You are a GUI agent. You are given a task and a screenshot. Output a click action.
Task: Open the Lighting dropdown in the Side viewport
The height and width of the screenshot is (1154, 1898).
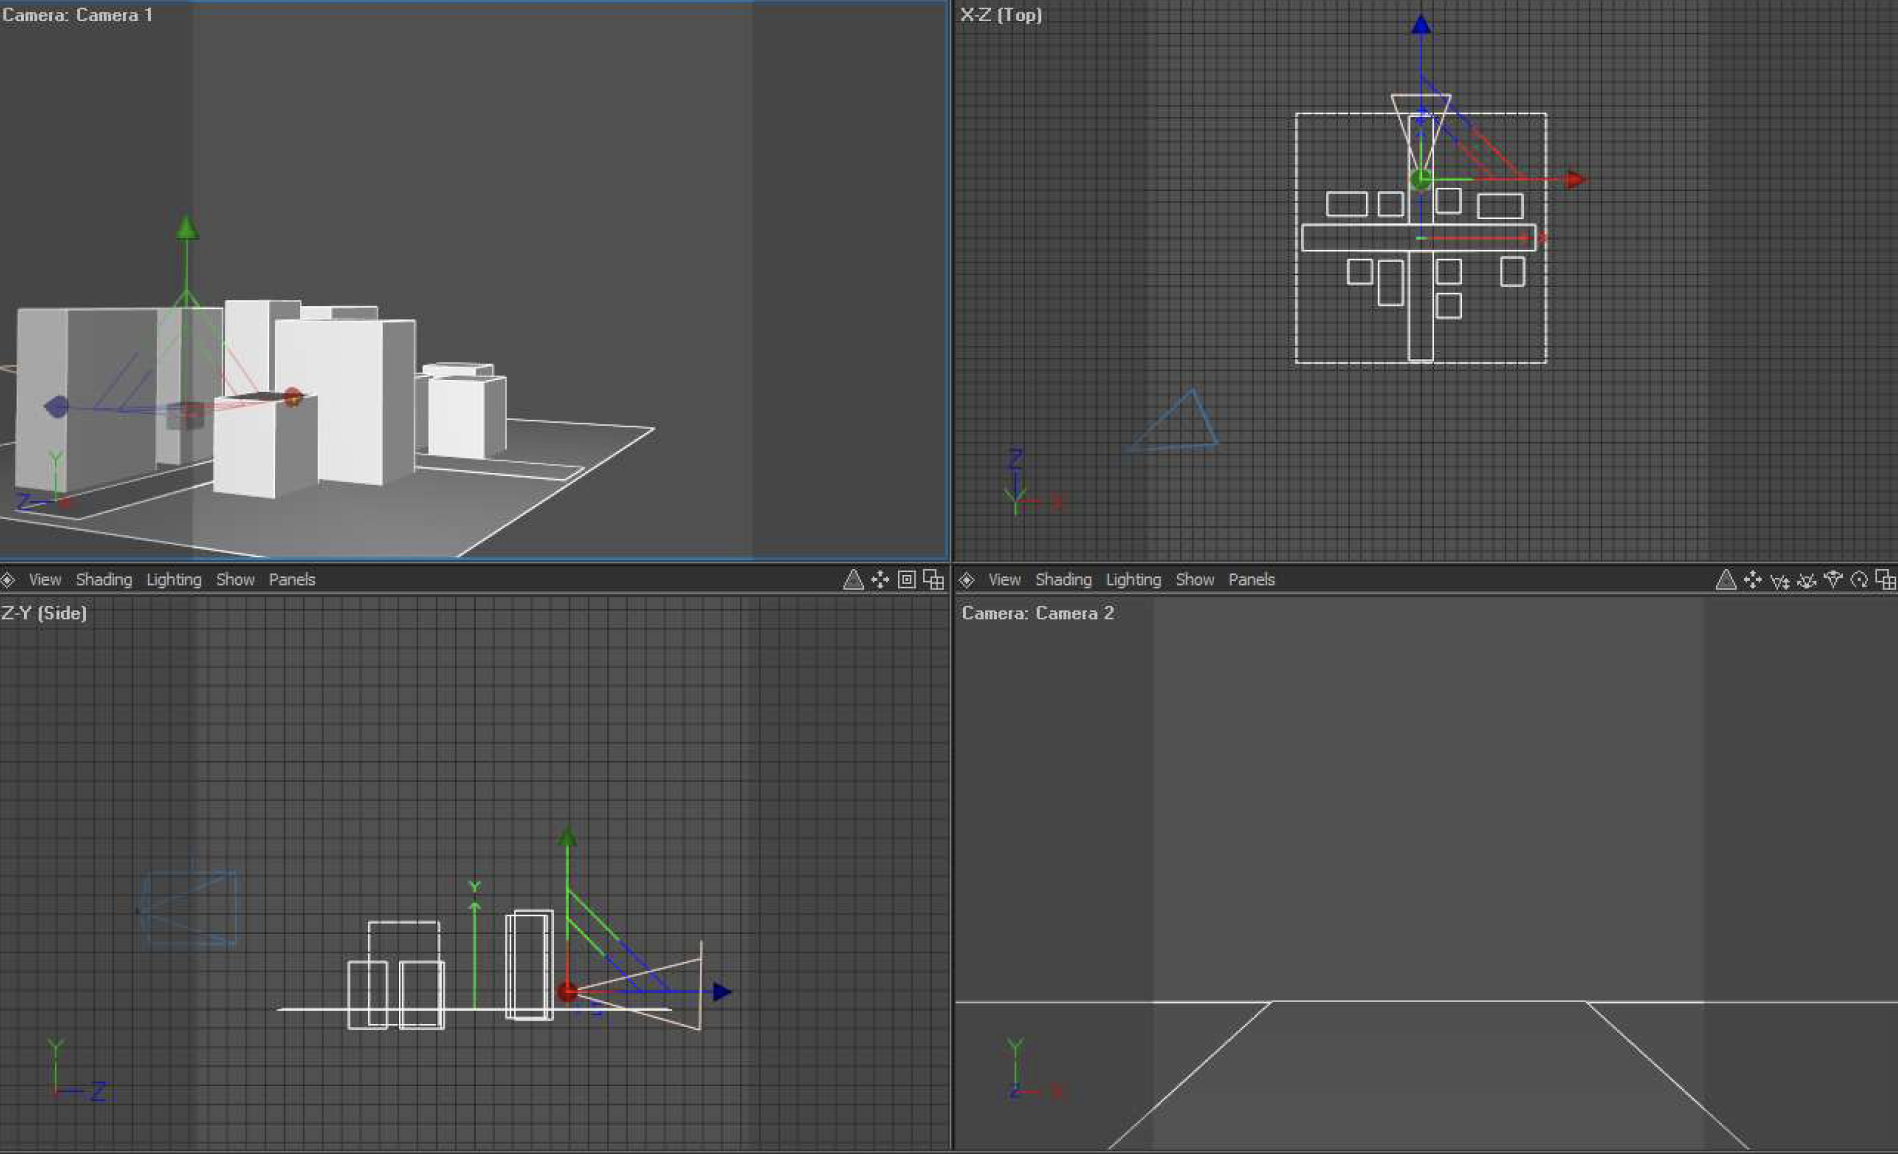coord(174,580)
